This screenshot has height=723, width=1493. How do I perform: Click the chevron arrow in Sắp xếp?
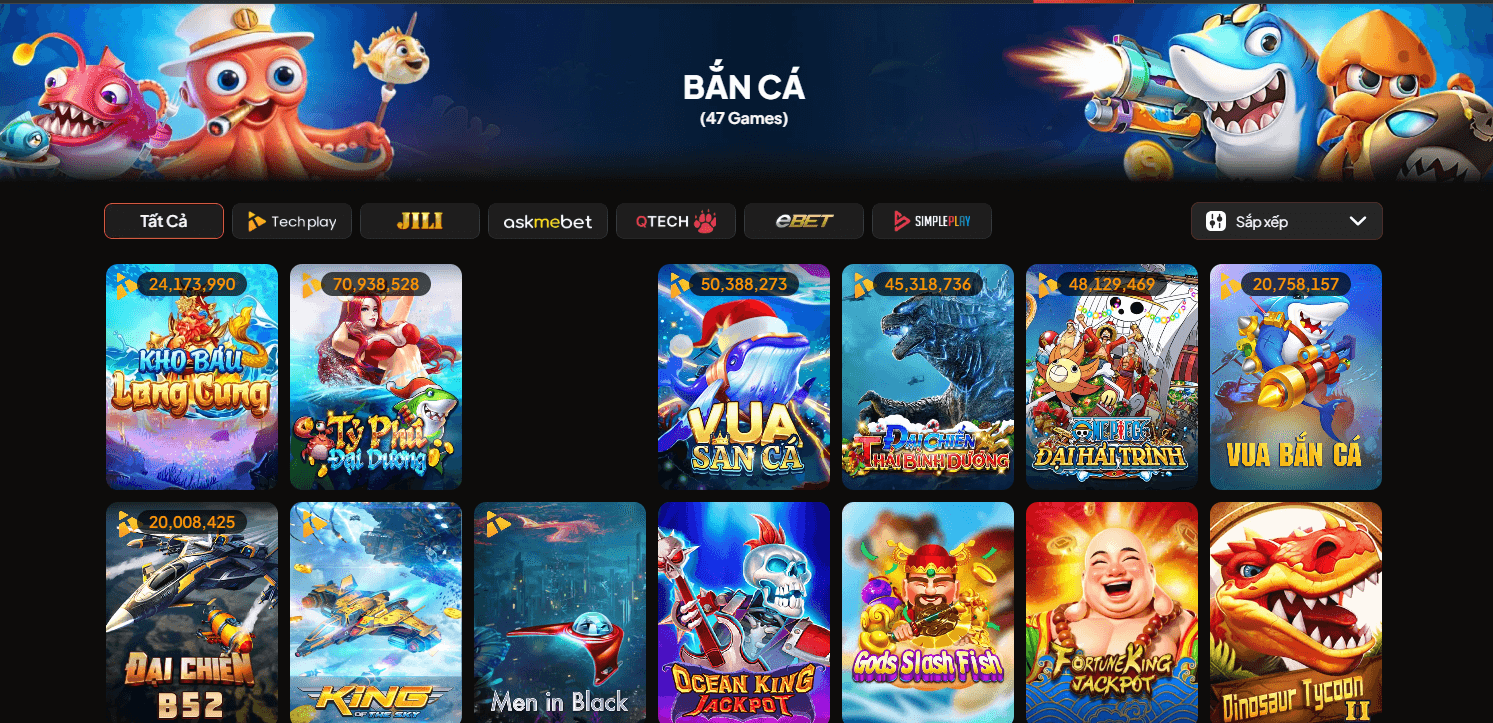[1357, 221]
